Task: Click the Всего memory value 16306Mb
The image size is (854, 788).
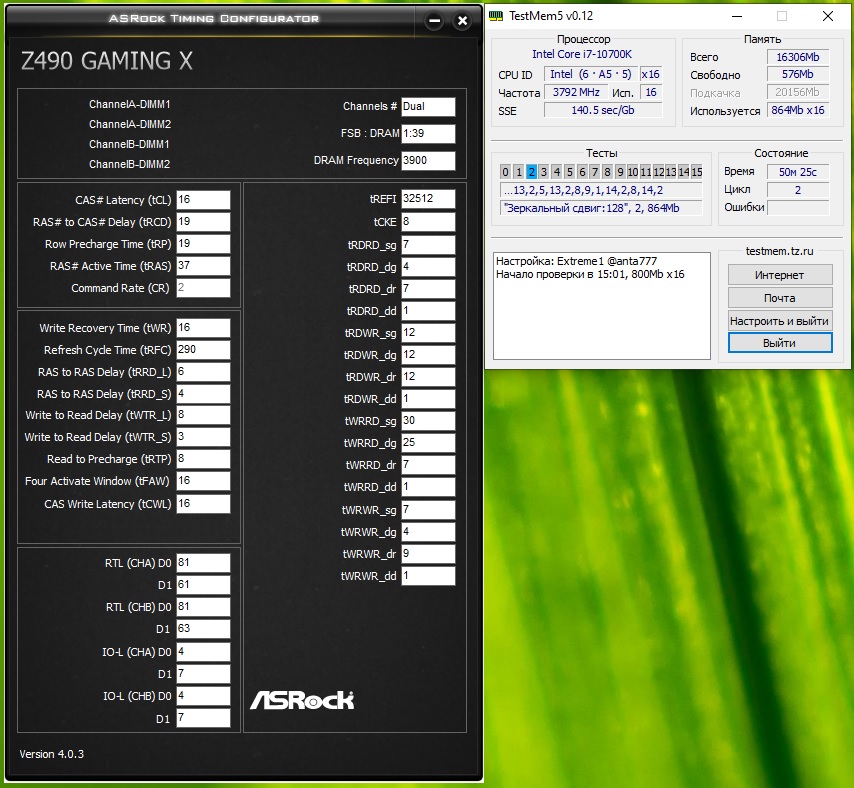Action: point(798,57)
